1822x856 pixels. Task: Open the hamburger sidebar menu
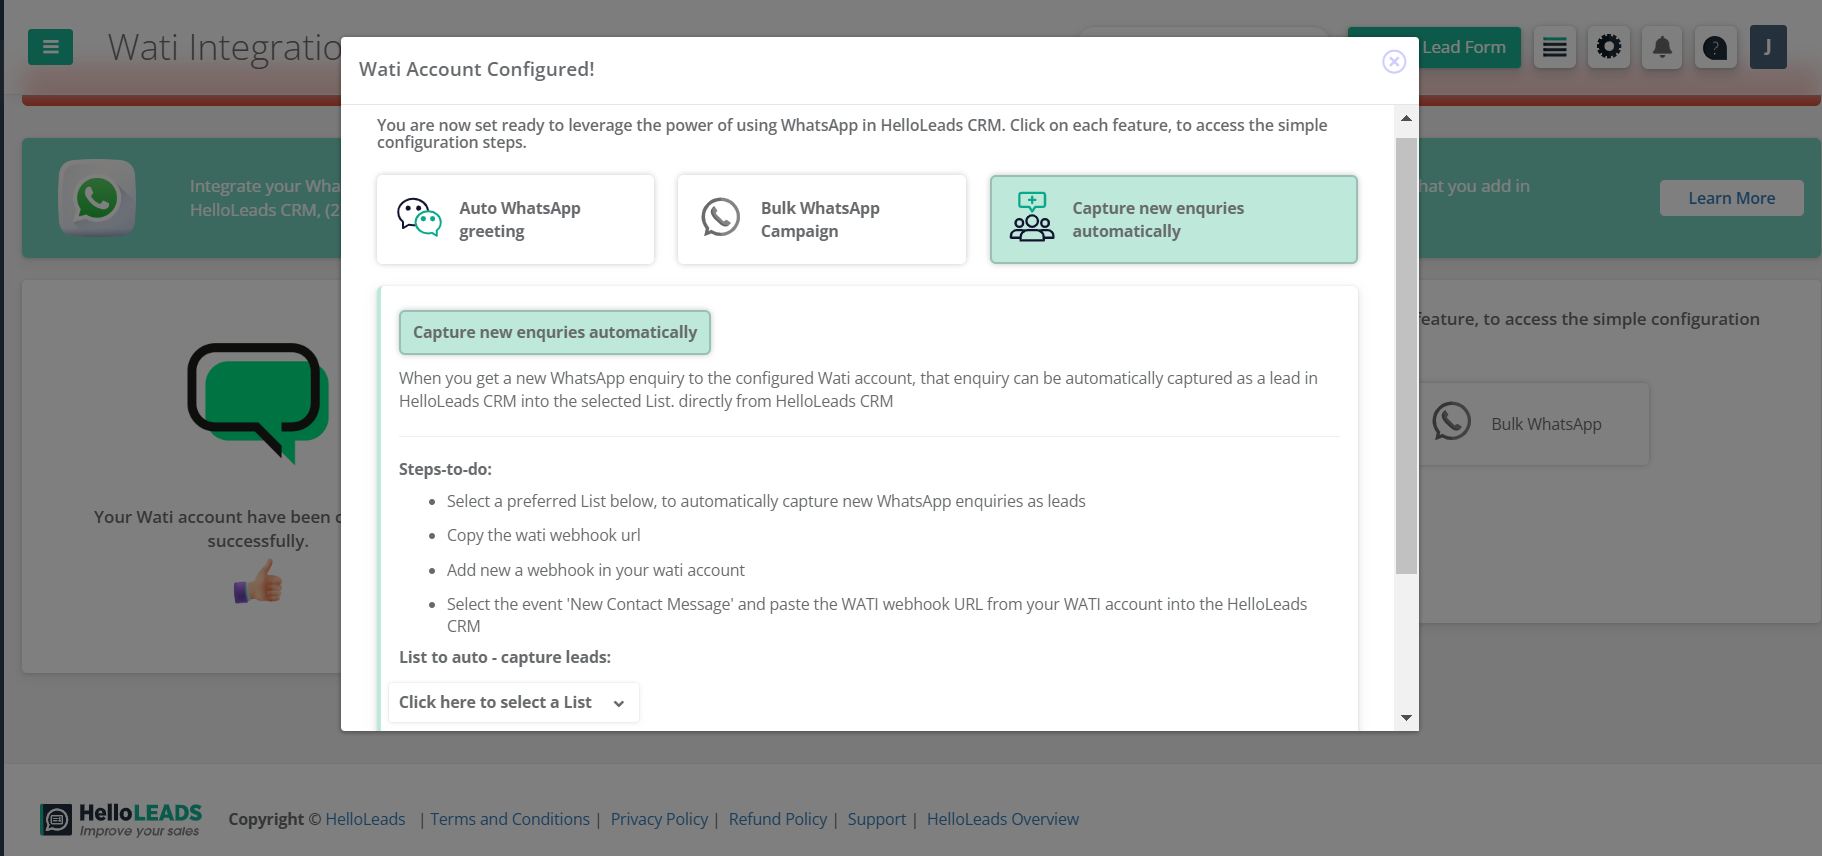pyautogui.click(x=50, y=47)
